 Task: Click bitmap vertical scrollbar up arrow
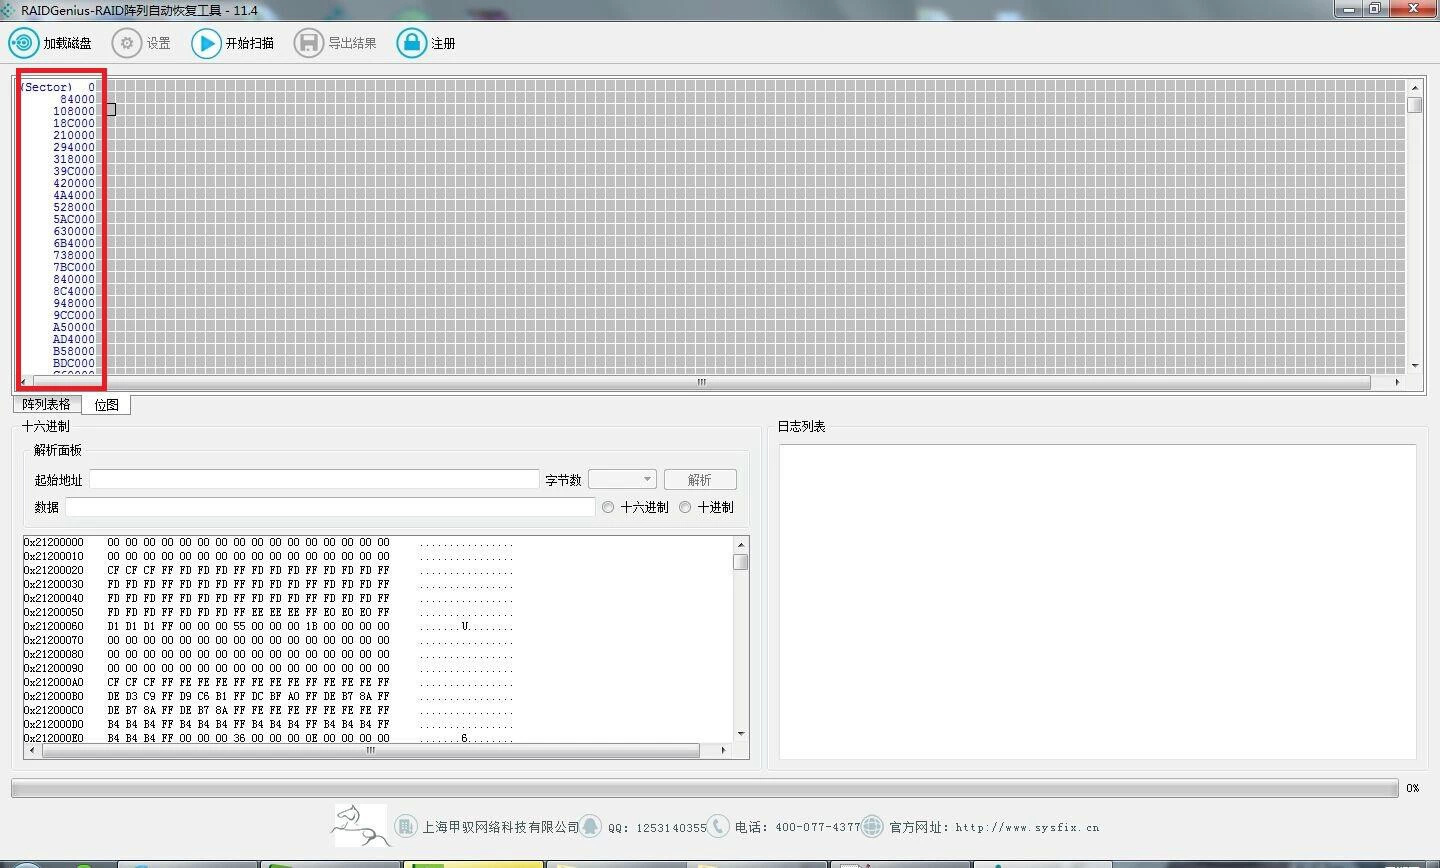point(1414,87)
